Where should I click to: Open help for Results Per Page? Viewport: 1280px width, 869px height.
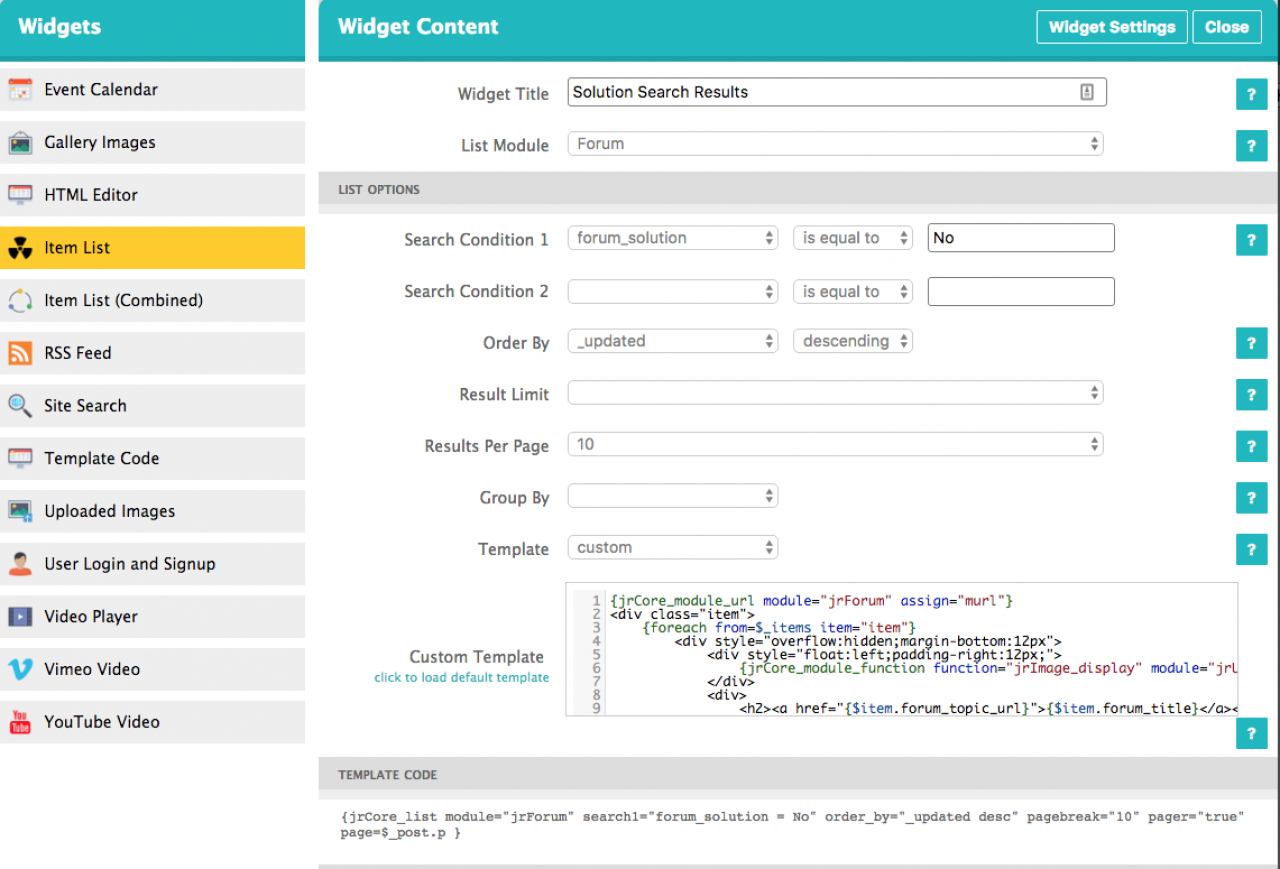[1251, 446]
